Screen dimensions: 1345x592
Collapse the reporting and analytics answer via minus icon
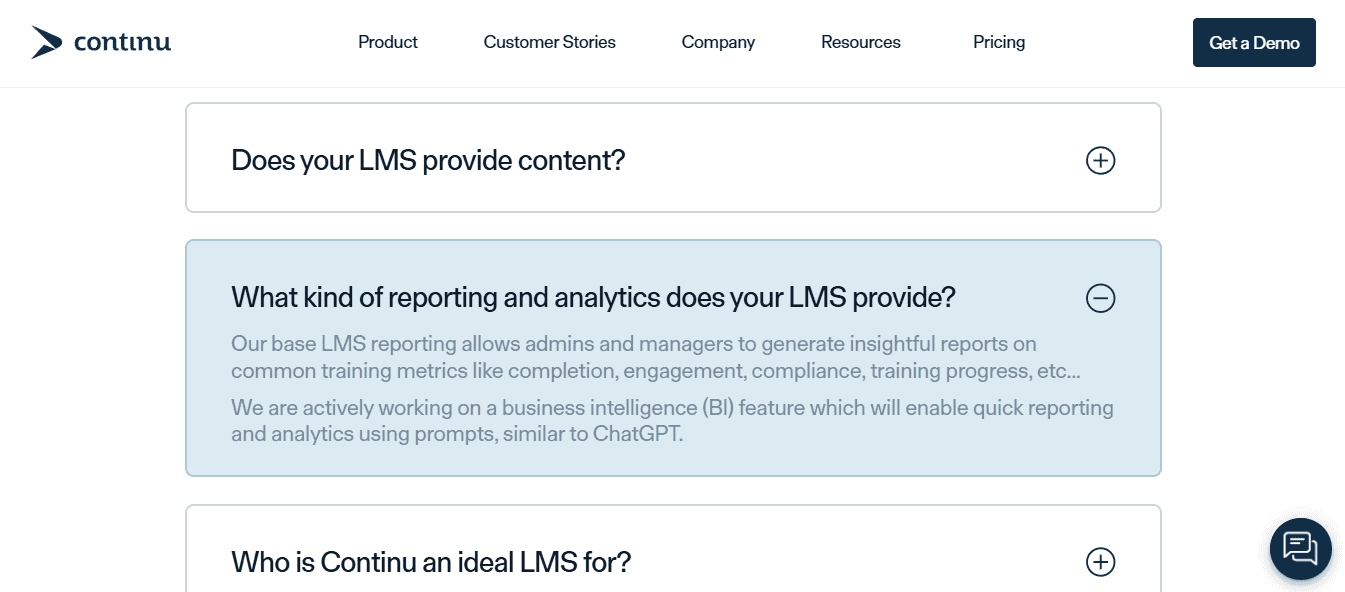1100,298
